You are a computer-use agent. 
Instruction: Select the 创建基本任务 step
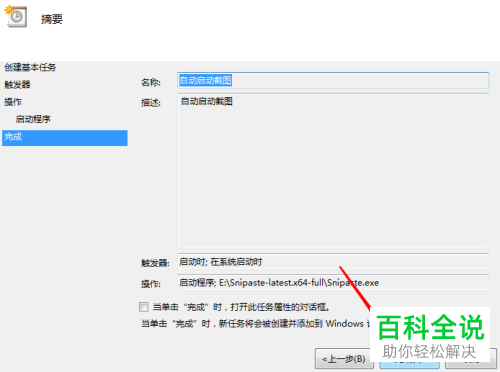[30, 68]
